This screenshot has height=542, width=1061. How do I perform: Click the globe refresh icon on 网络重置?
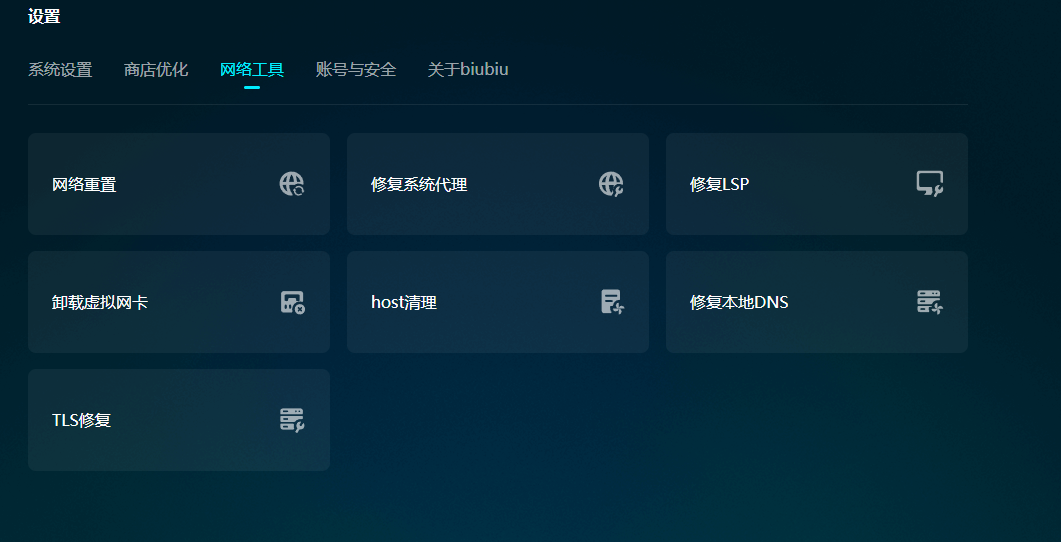click(292, 184)
